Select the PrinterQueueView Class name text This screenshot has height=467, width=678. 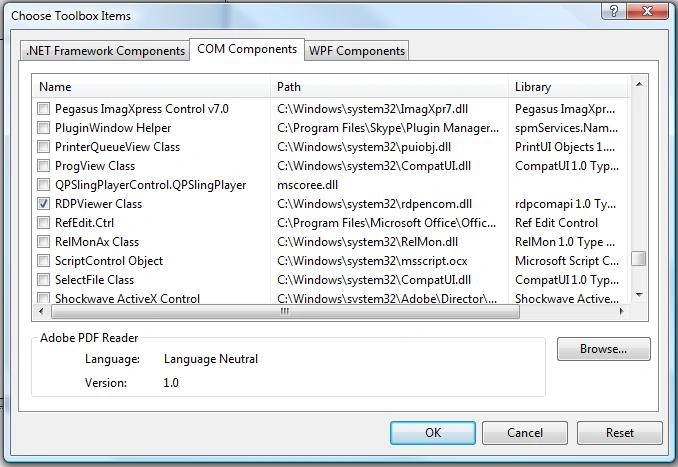coord(117,147)
